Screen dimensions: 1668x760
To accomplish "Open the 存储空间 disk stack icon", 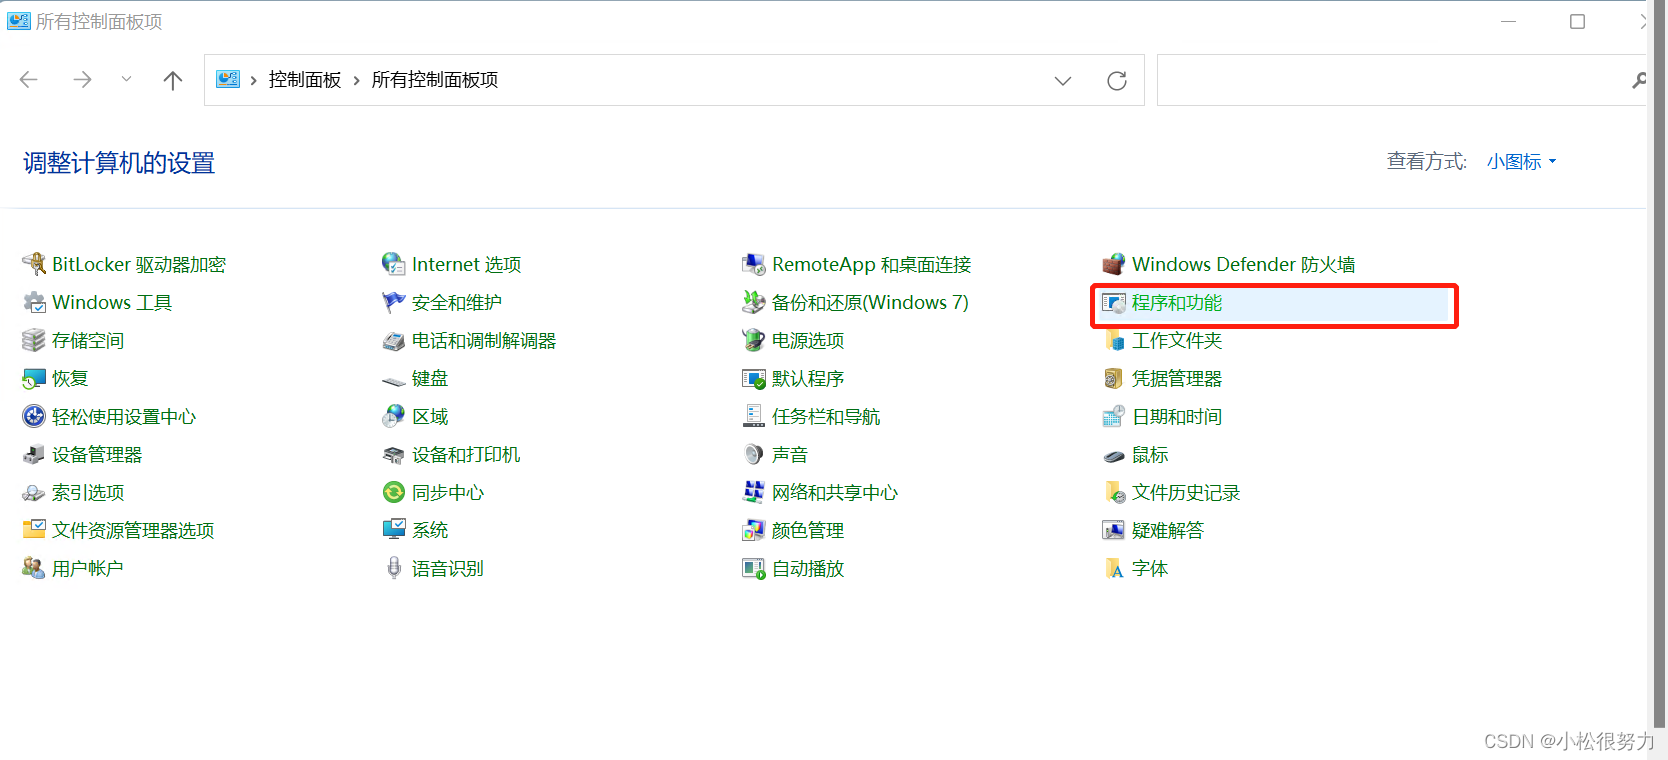I will pos(34,340).
